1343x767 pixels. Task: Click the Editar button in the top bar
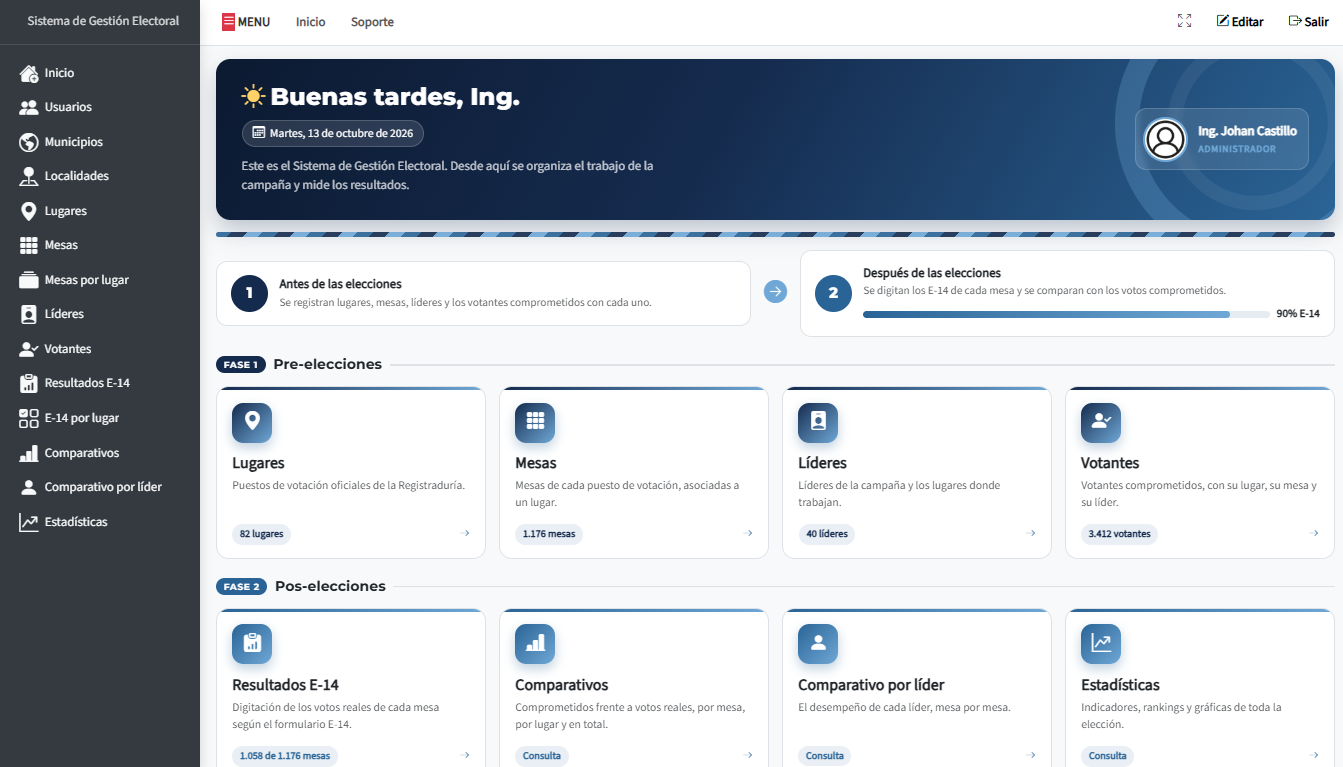pos(1240,21)
